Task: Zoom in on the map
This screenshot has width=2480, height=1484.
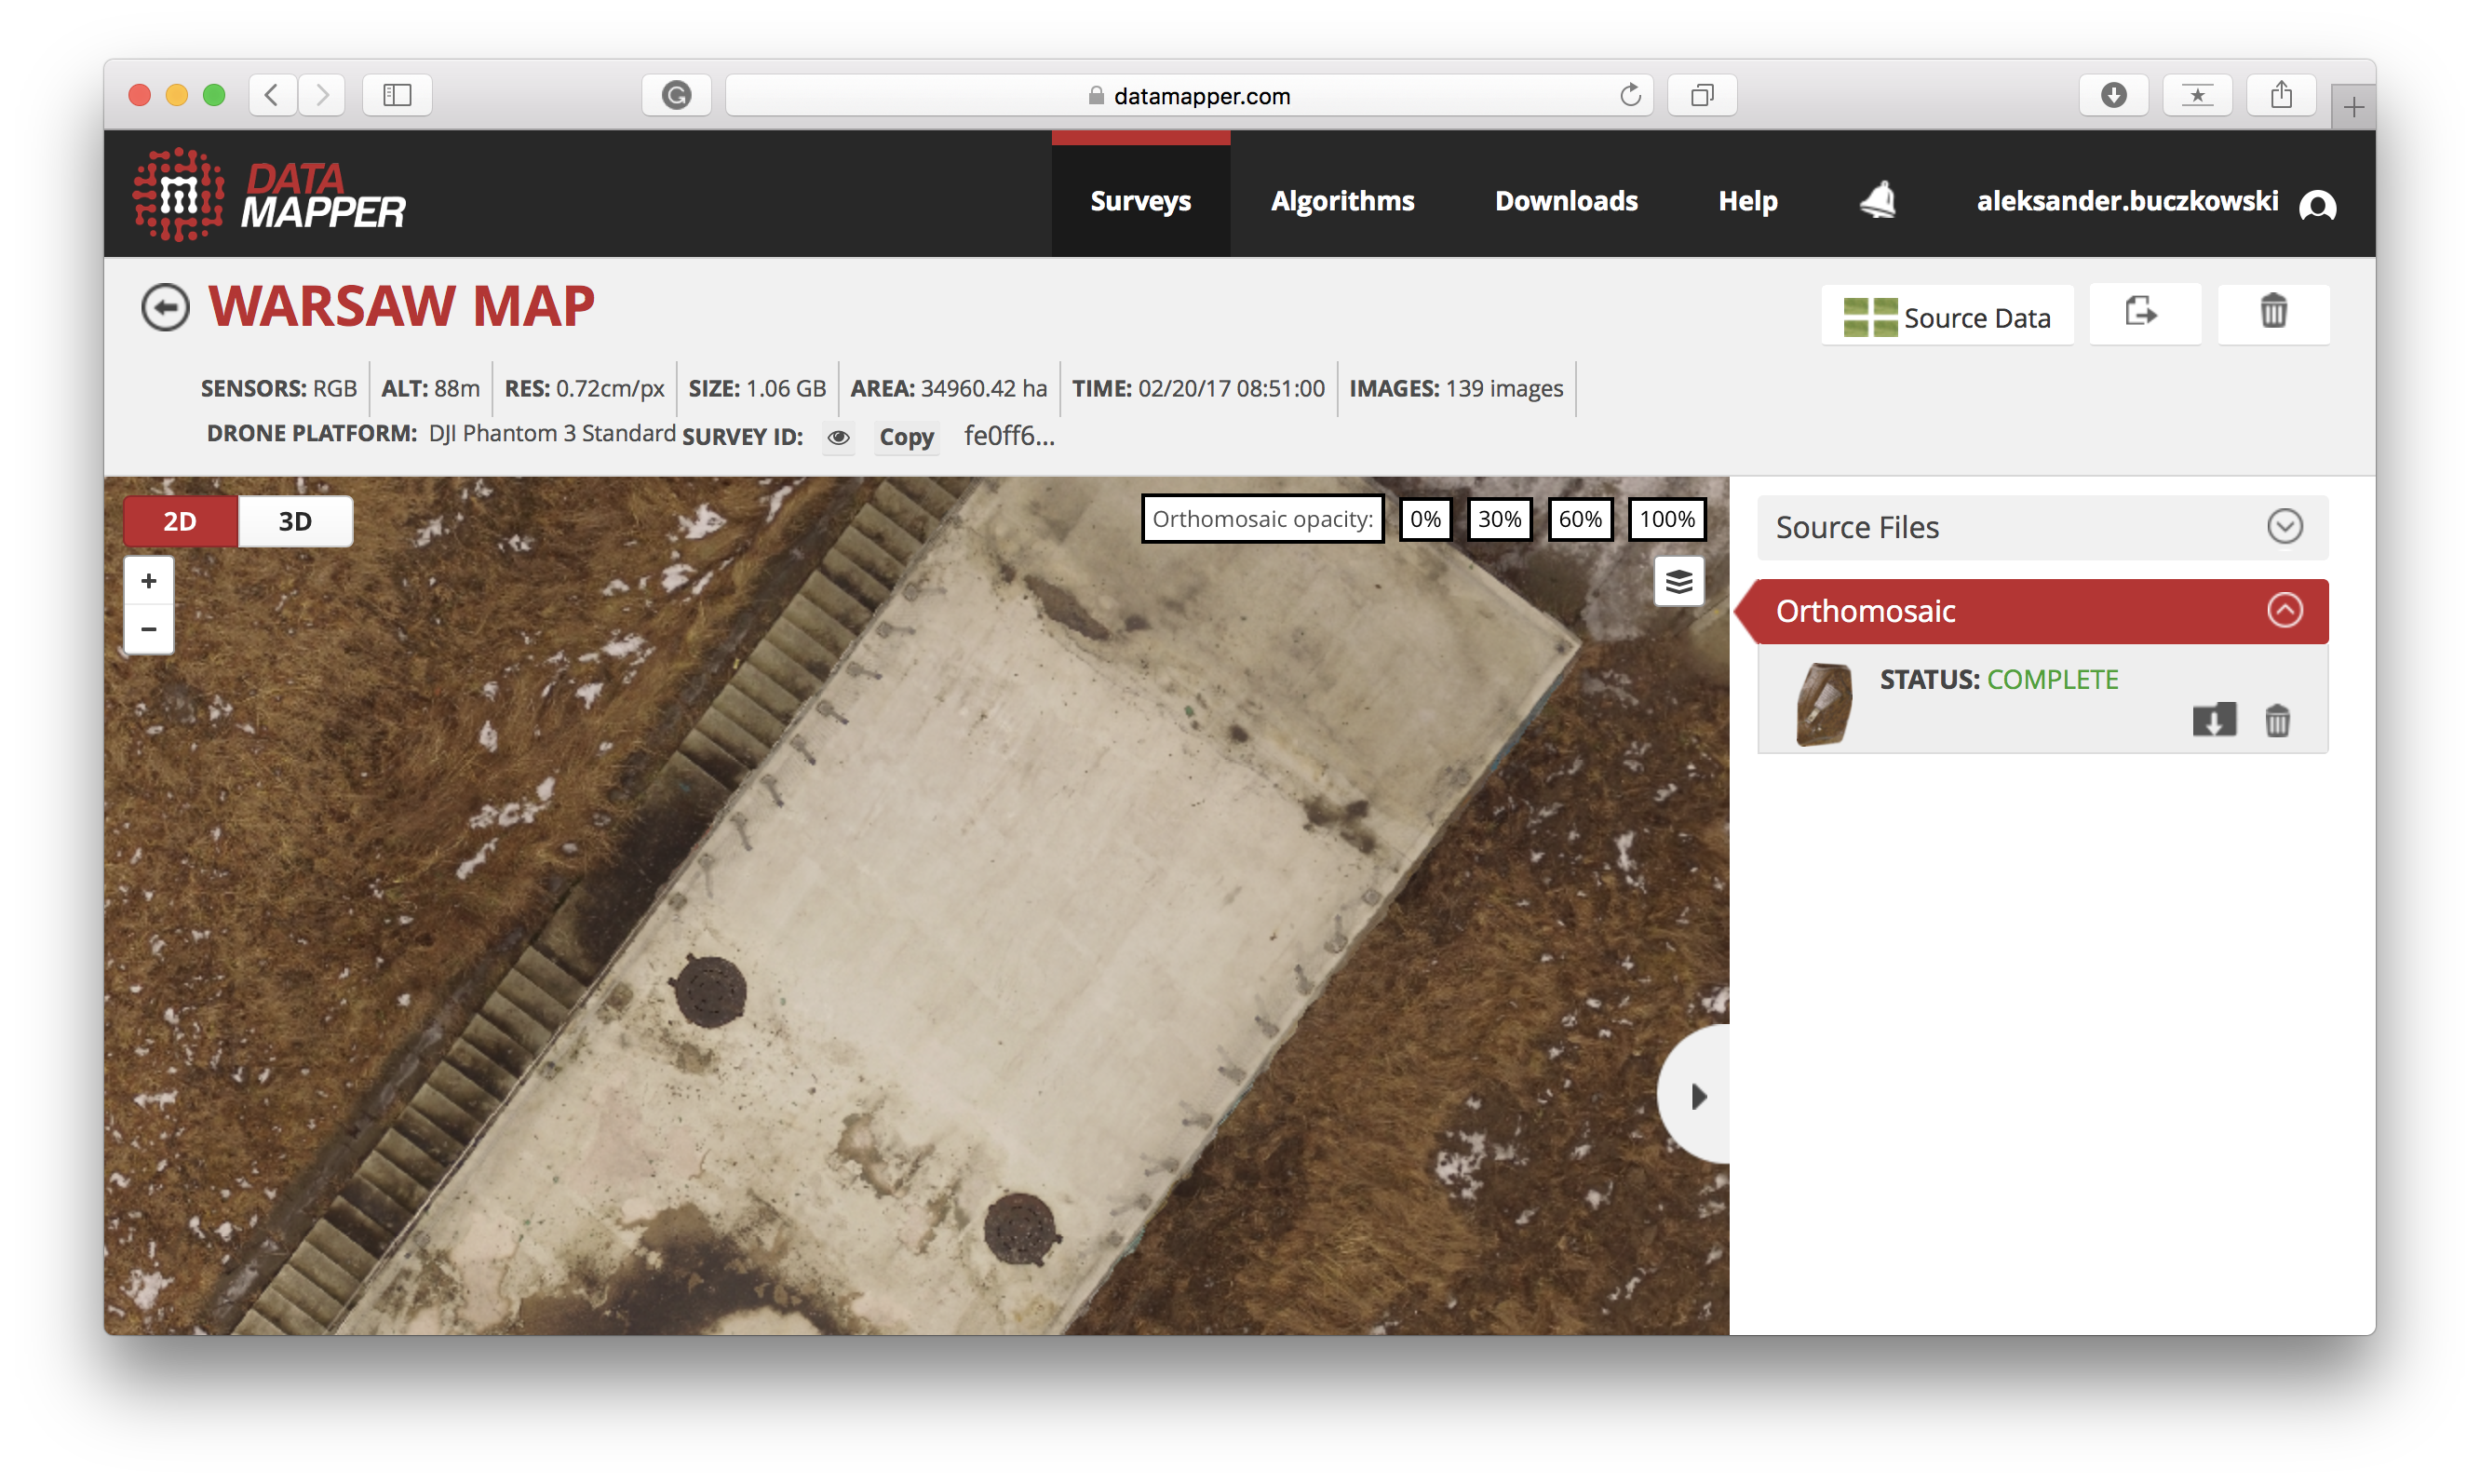Action: click(149, 581)
